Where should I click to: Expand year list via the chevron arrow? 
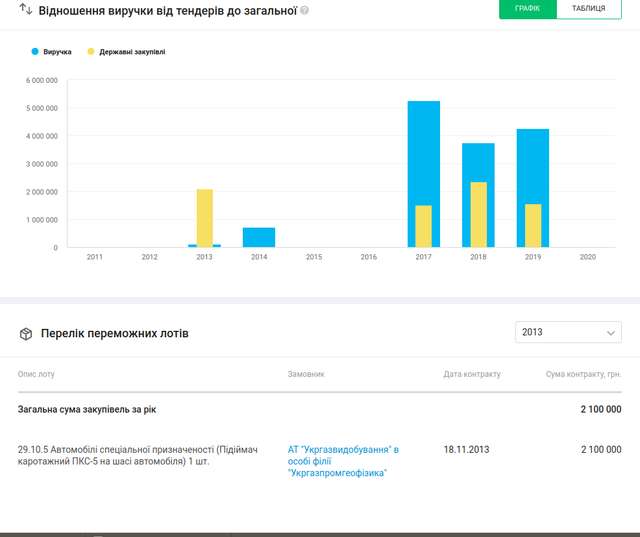[611, 332]
